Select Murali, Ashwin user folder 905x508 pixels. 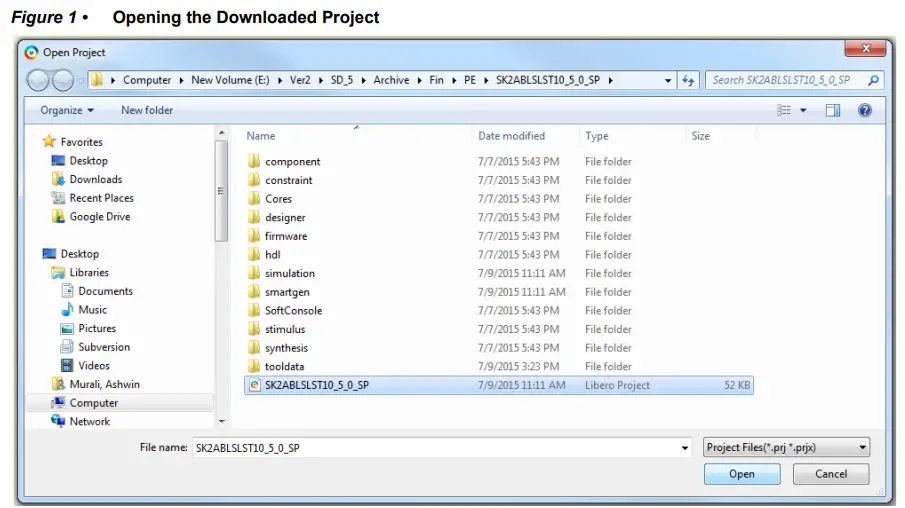pyautogui.click(x=104, y=384)
